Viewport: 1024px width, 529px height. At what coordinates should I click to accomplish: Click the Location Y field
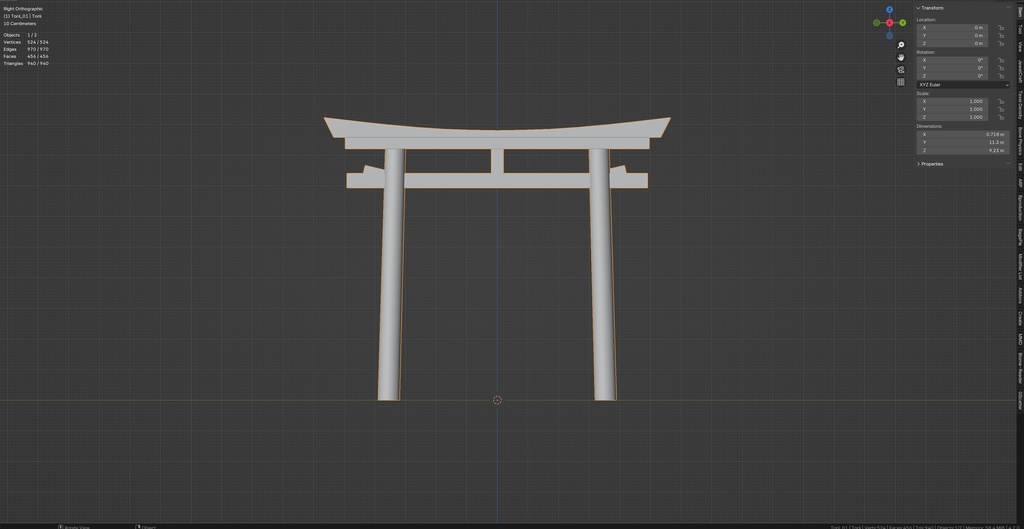tap(952, 35)
